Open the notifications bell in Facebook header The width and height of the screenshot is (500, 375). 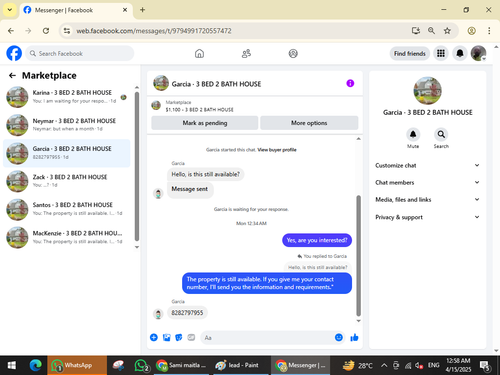tap(460, 53)
